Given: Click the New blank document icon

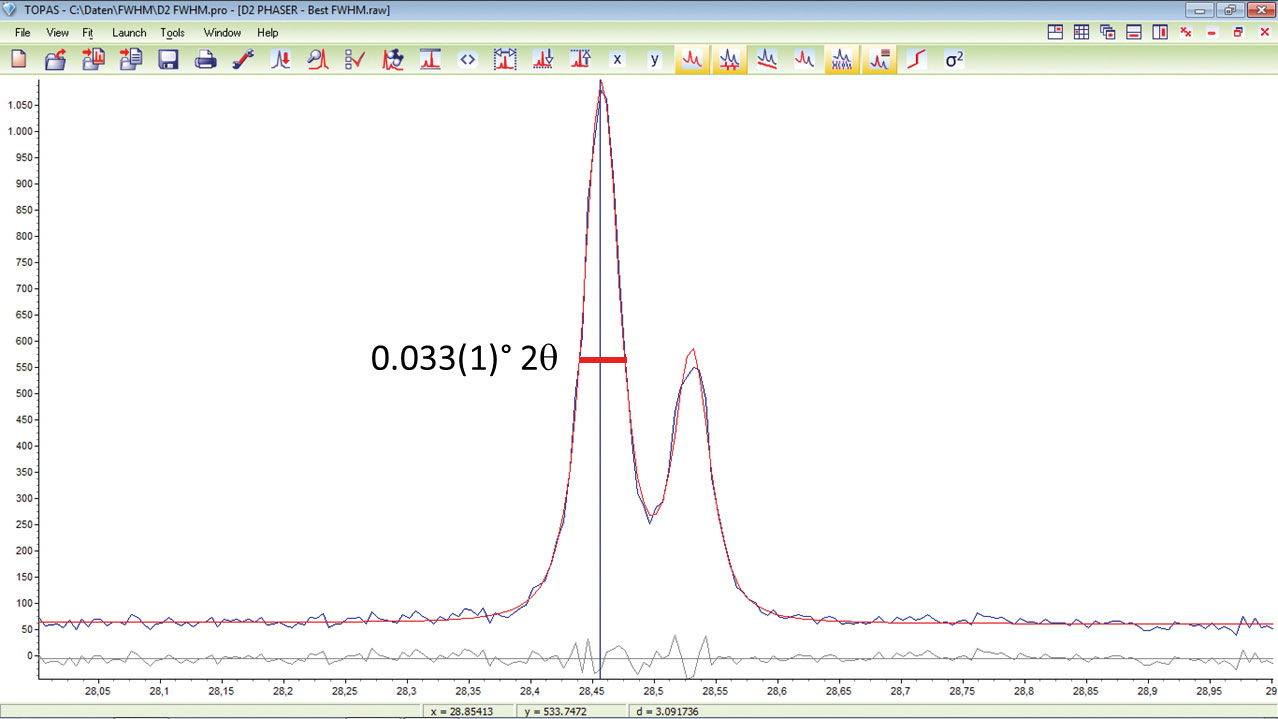Looking at the screenshot, I should click(18, 60).
